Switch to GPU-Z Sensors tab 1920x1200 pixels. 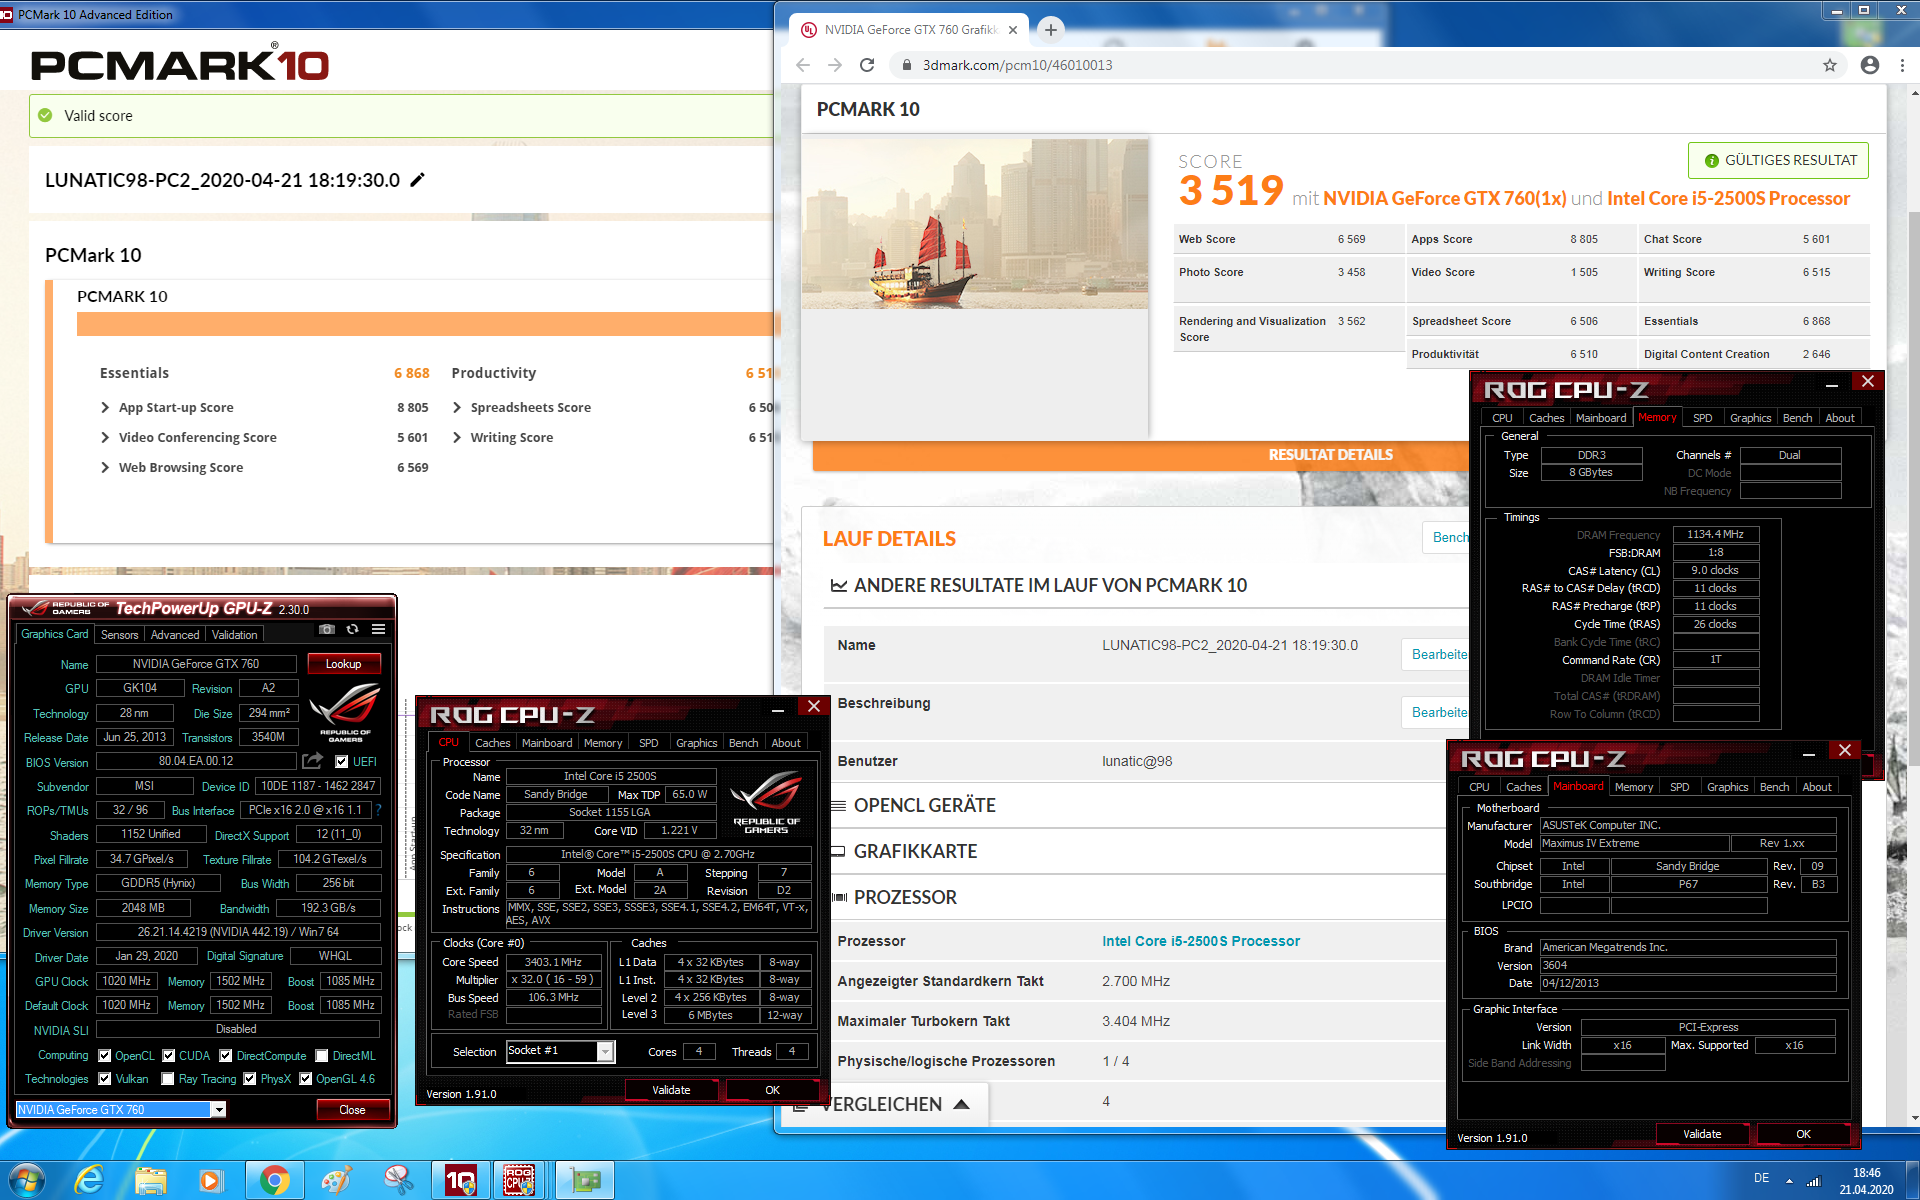pos(120,635)
